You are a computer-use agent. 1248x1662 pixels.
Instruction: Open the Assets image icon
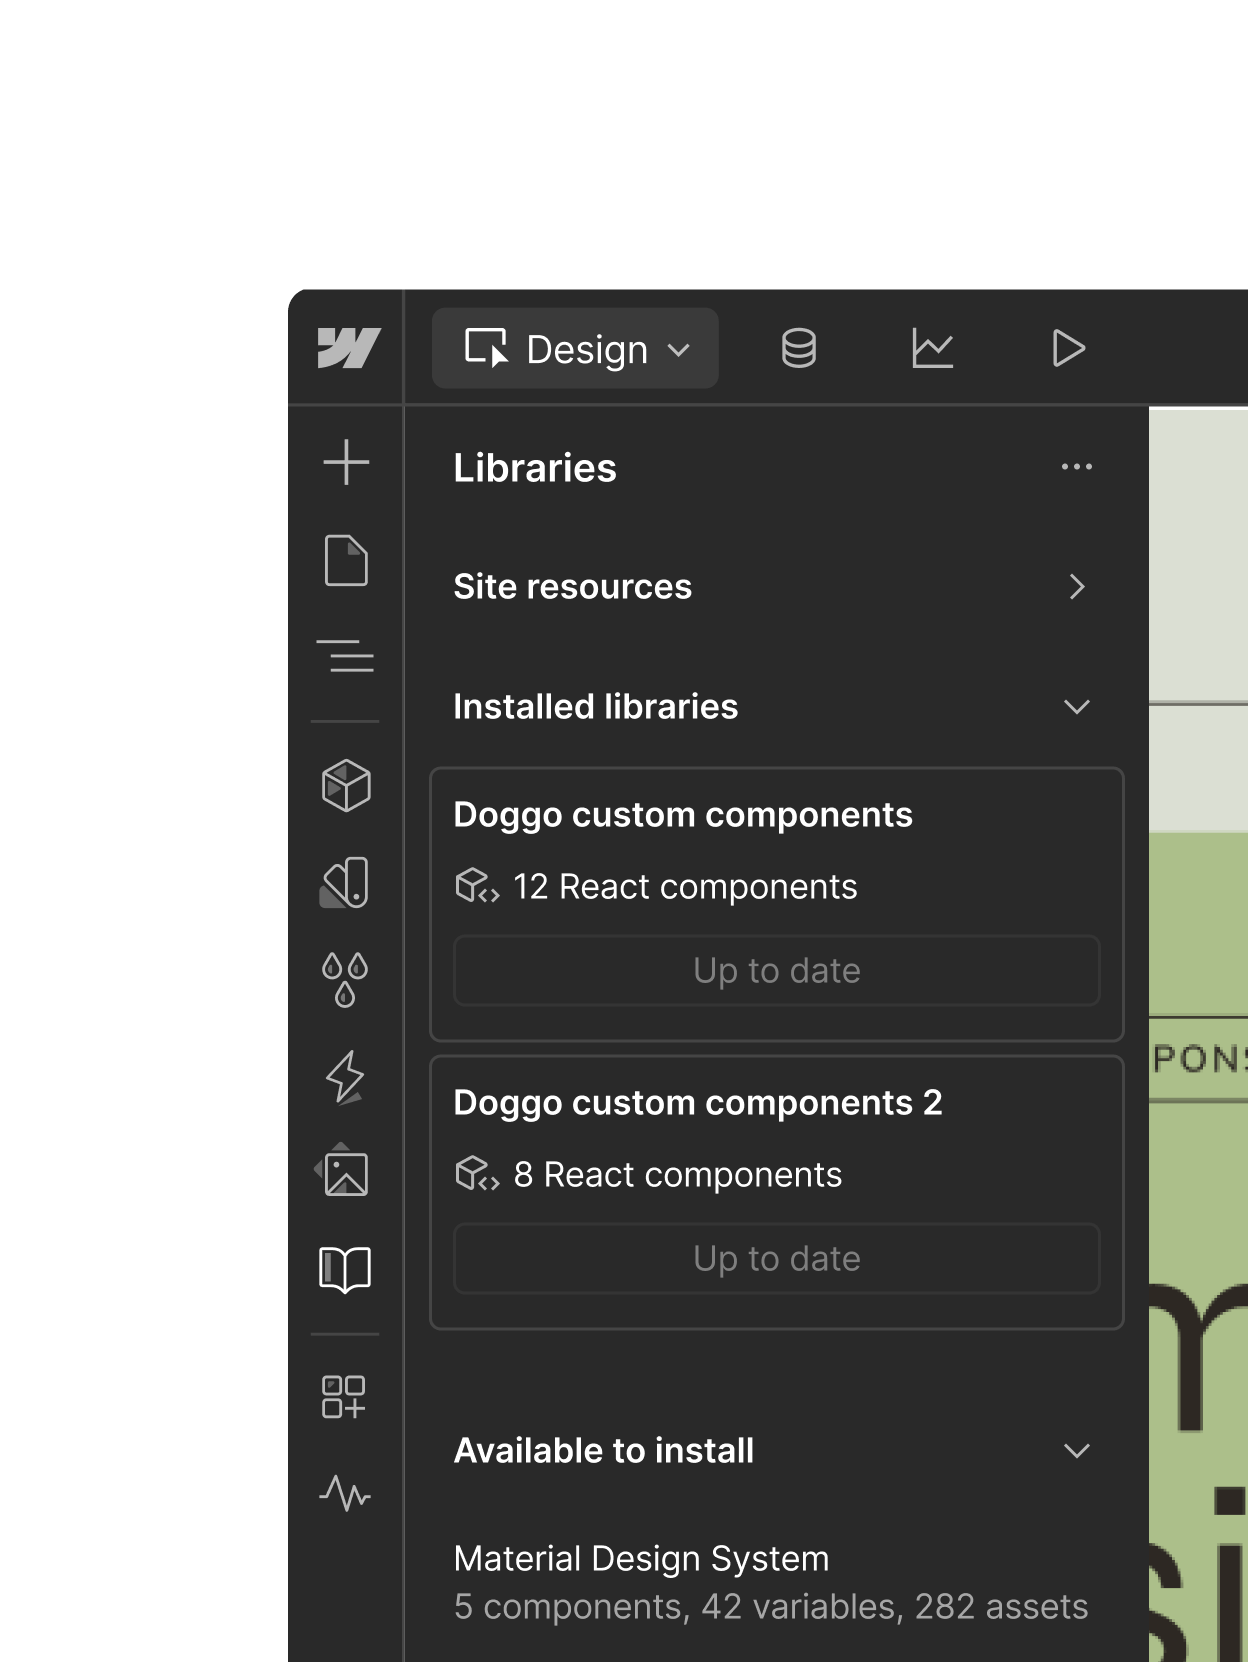346,1172
